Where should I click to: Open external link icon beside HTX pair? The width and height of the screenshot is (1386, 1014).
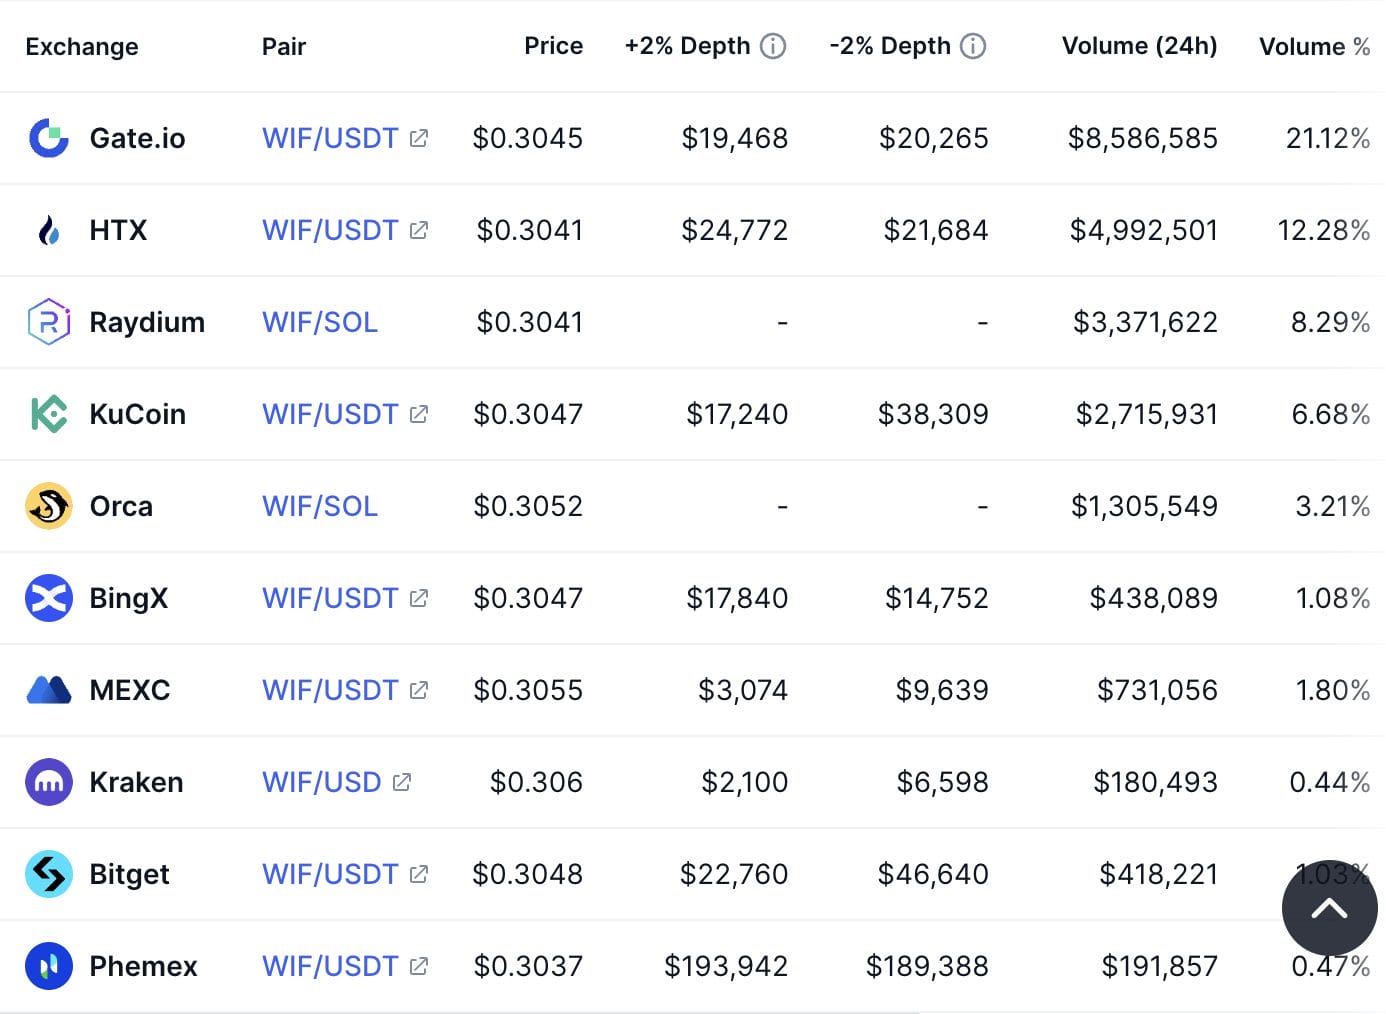419,230
